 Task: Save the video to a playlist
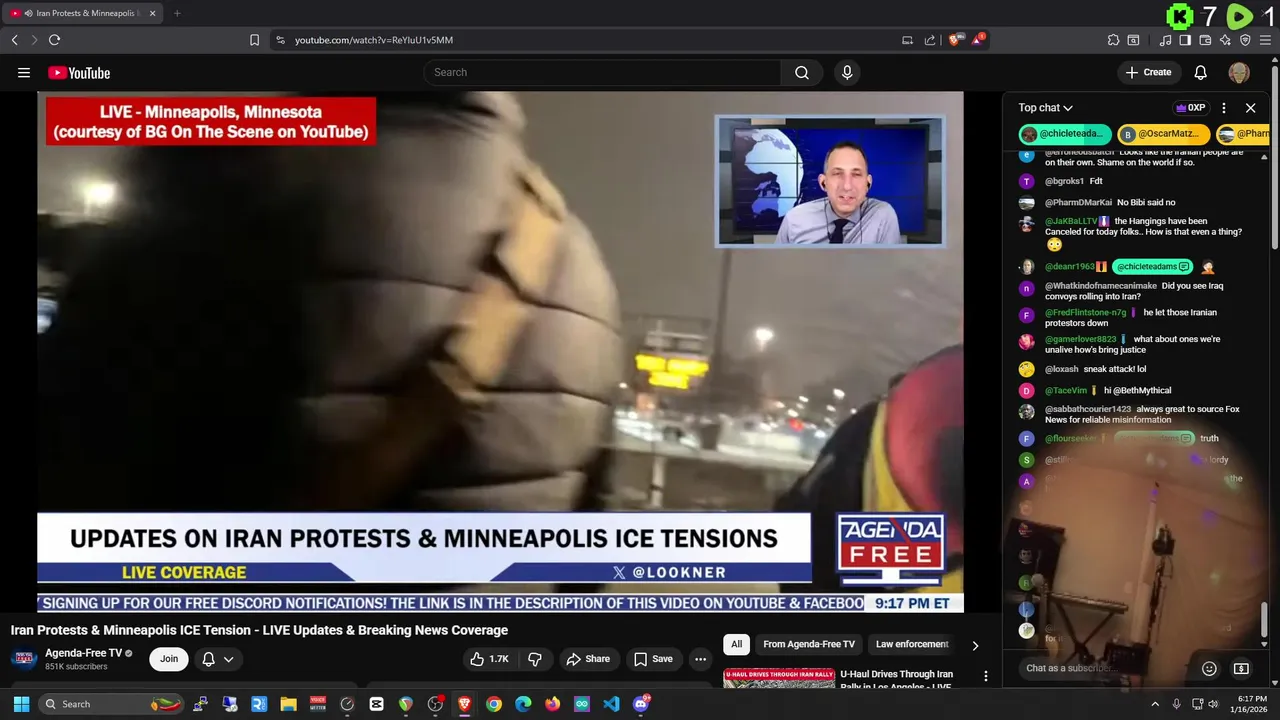point(653,659)
